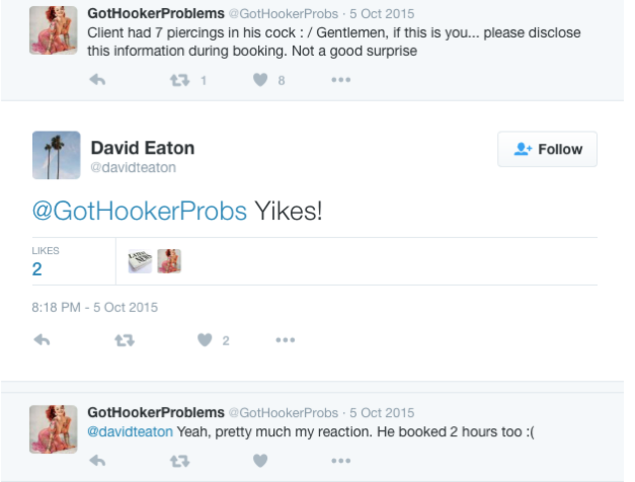Viewport: 635px width, 482px height.
Task: Click the Follow button for David Eaton
Action: pyautogui.click(x=547, y=149)
